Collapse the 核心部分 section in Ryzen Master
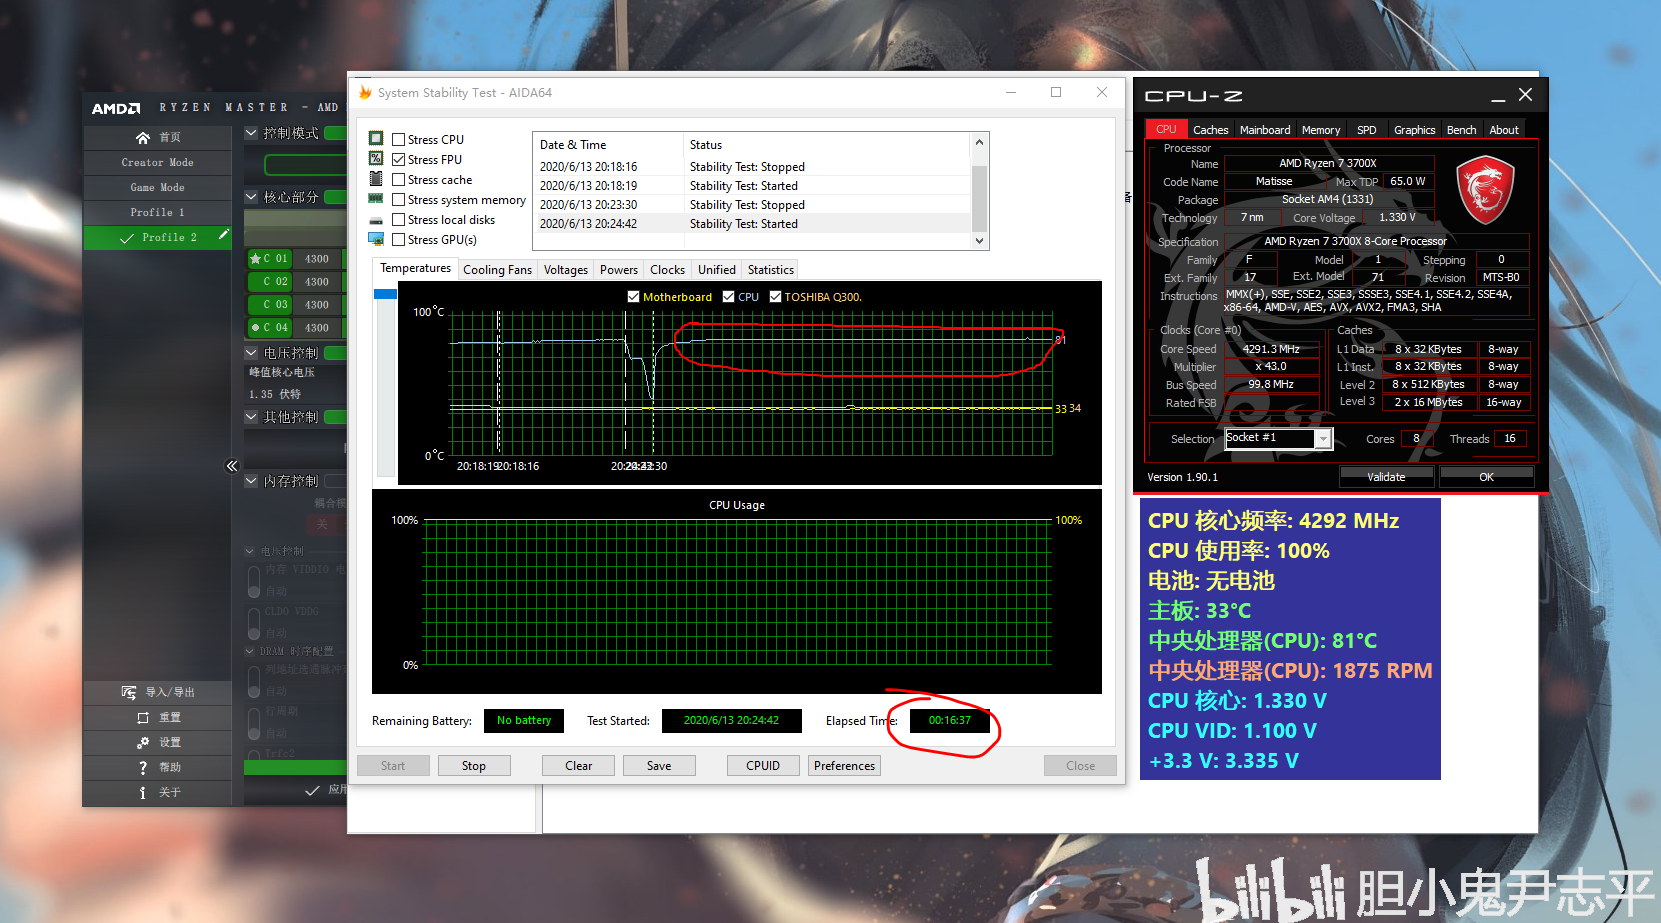The image size is (1661, 923). 250,196
